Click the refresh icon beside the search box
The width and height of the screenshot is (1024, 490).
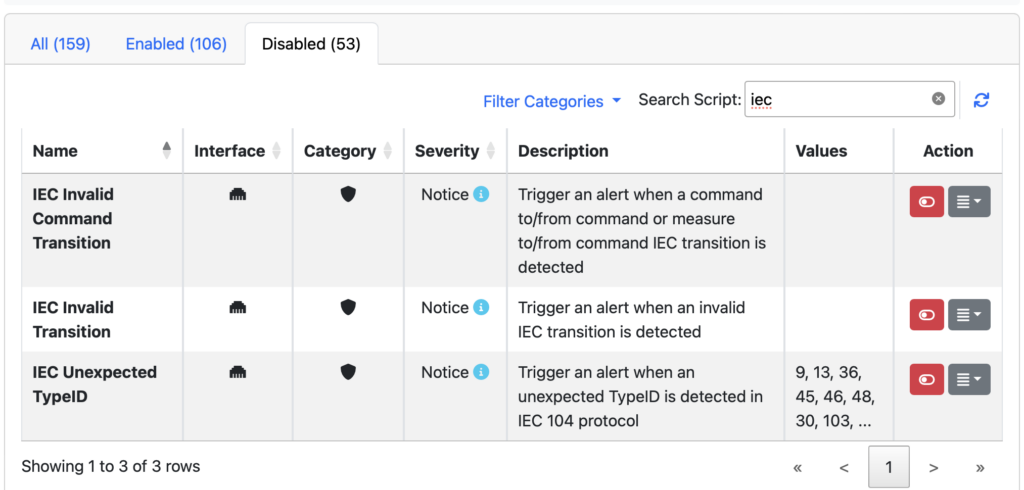(981, 100)
